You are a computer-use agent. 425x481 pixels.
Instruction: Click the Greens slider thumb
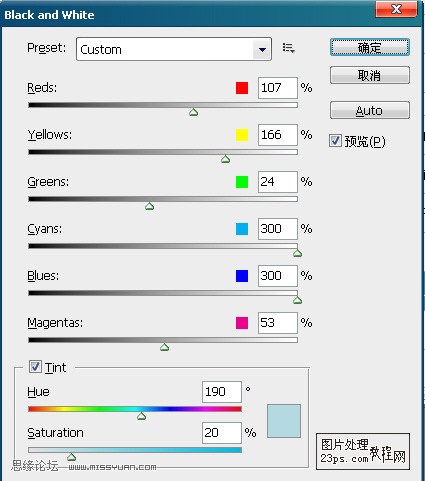pyautogui.click(x=149, y=206)
